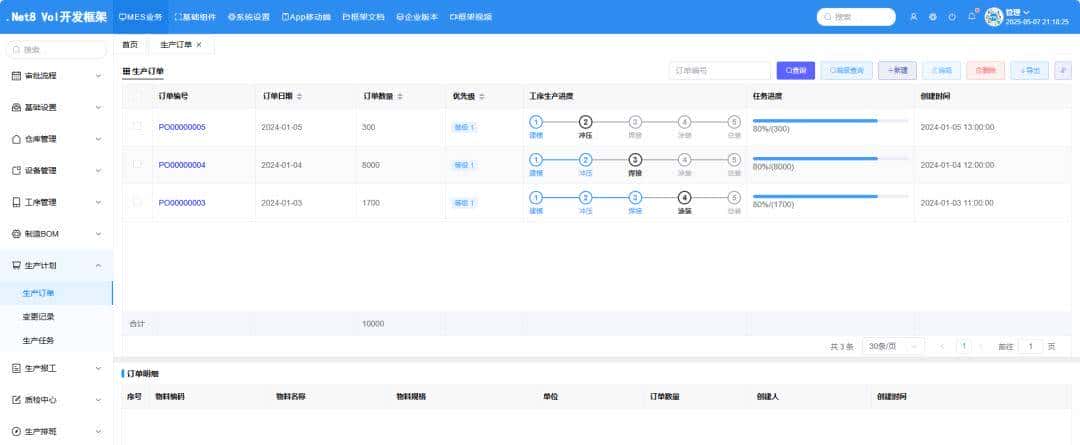Expand the 设备管理 sidebar menu chevron
Screen dimensions: 1080x445
pyautogui.click(x=98, y=171)
